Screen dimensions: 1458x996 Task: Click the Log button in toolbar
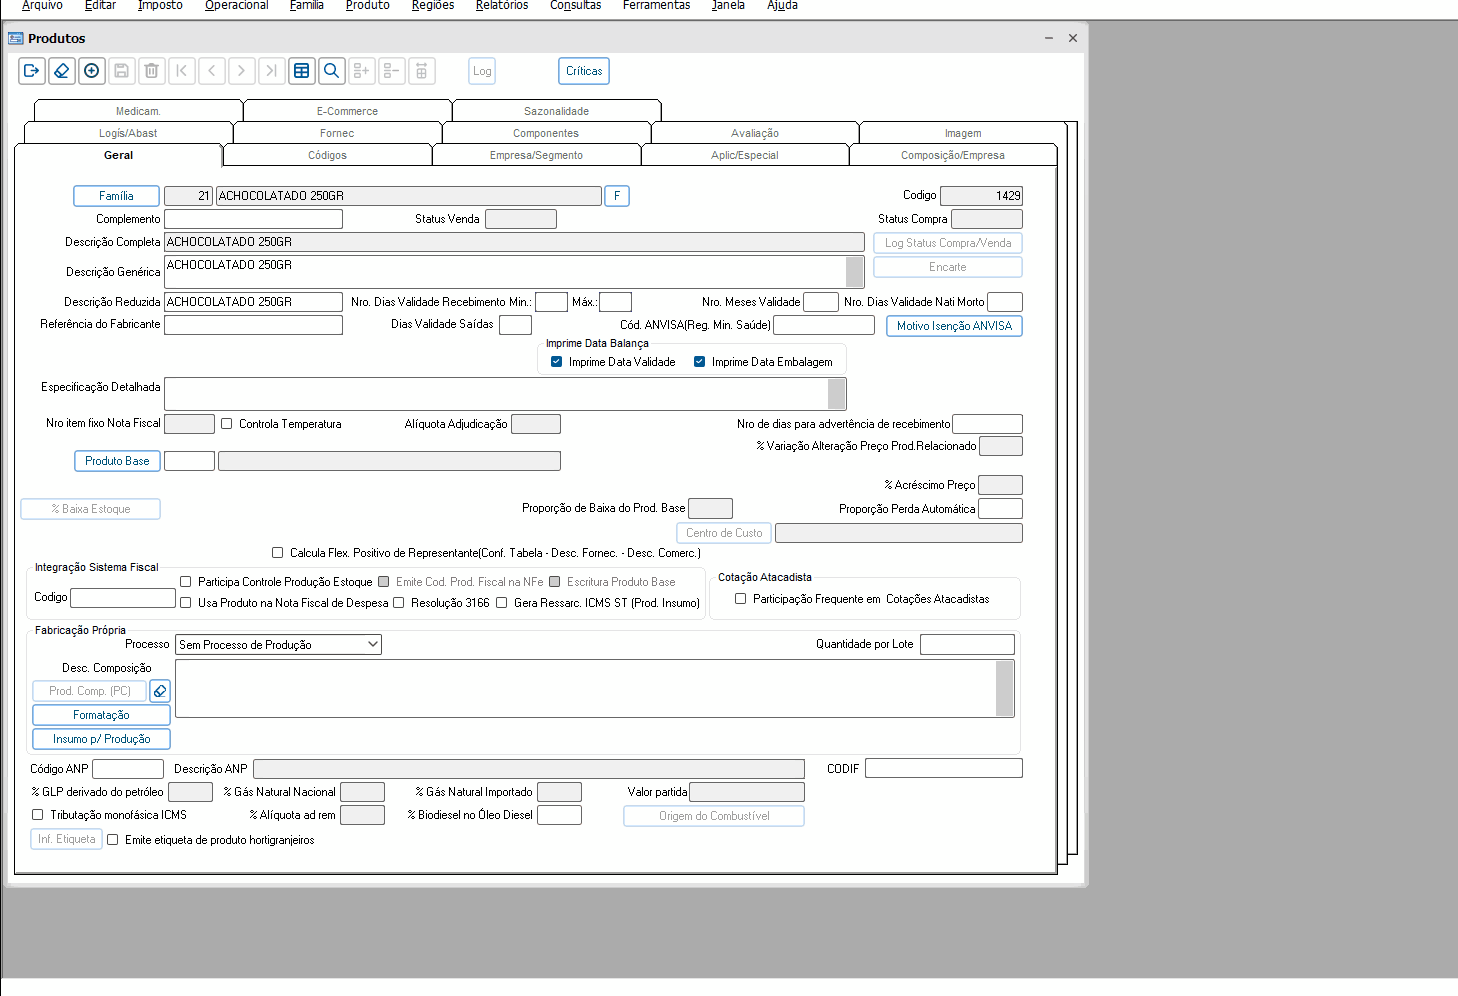click(482, 71)
